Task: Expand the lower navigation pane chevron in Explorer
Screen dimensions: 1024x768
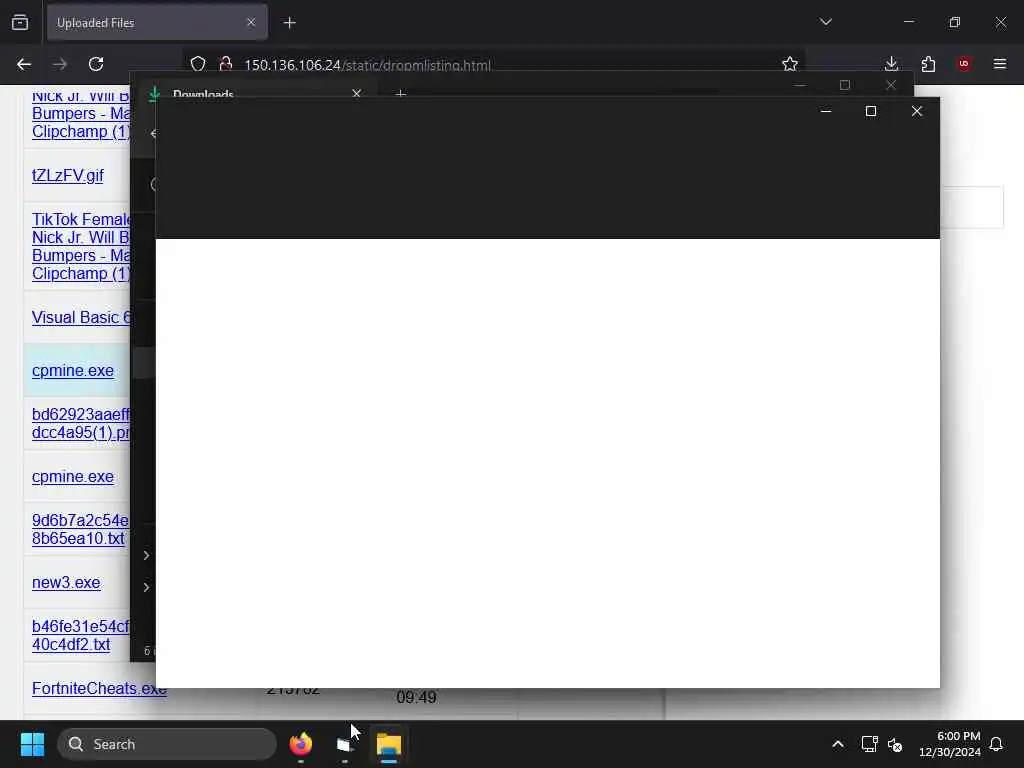Action: (146, 588)
